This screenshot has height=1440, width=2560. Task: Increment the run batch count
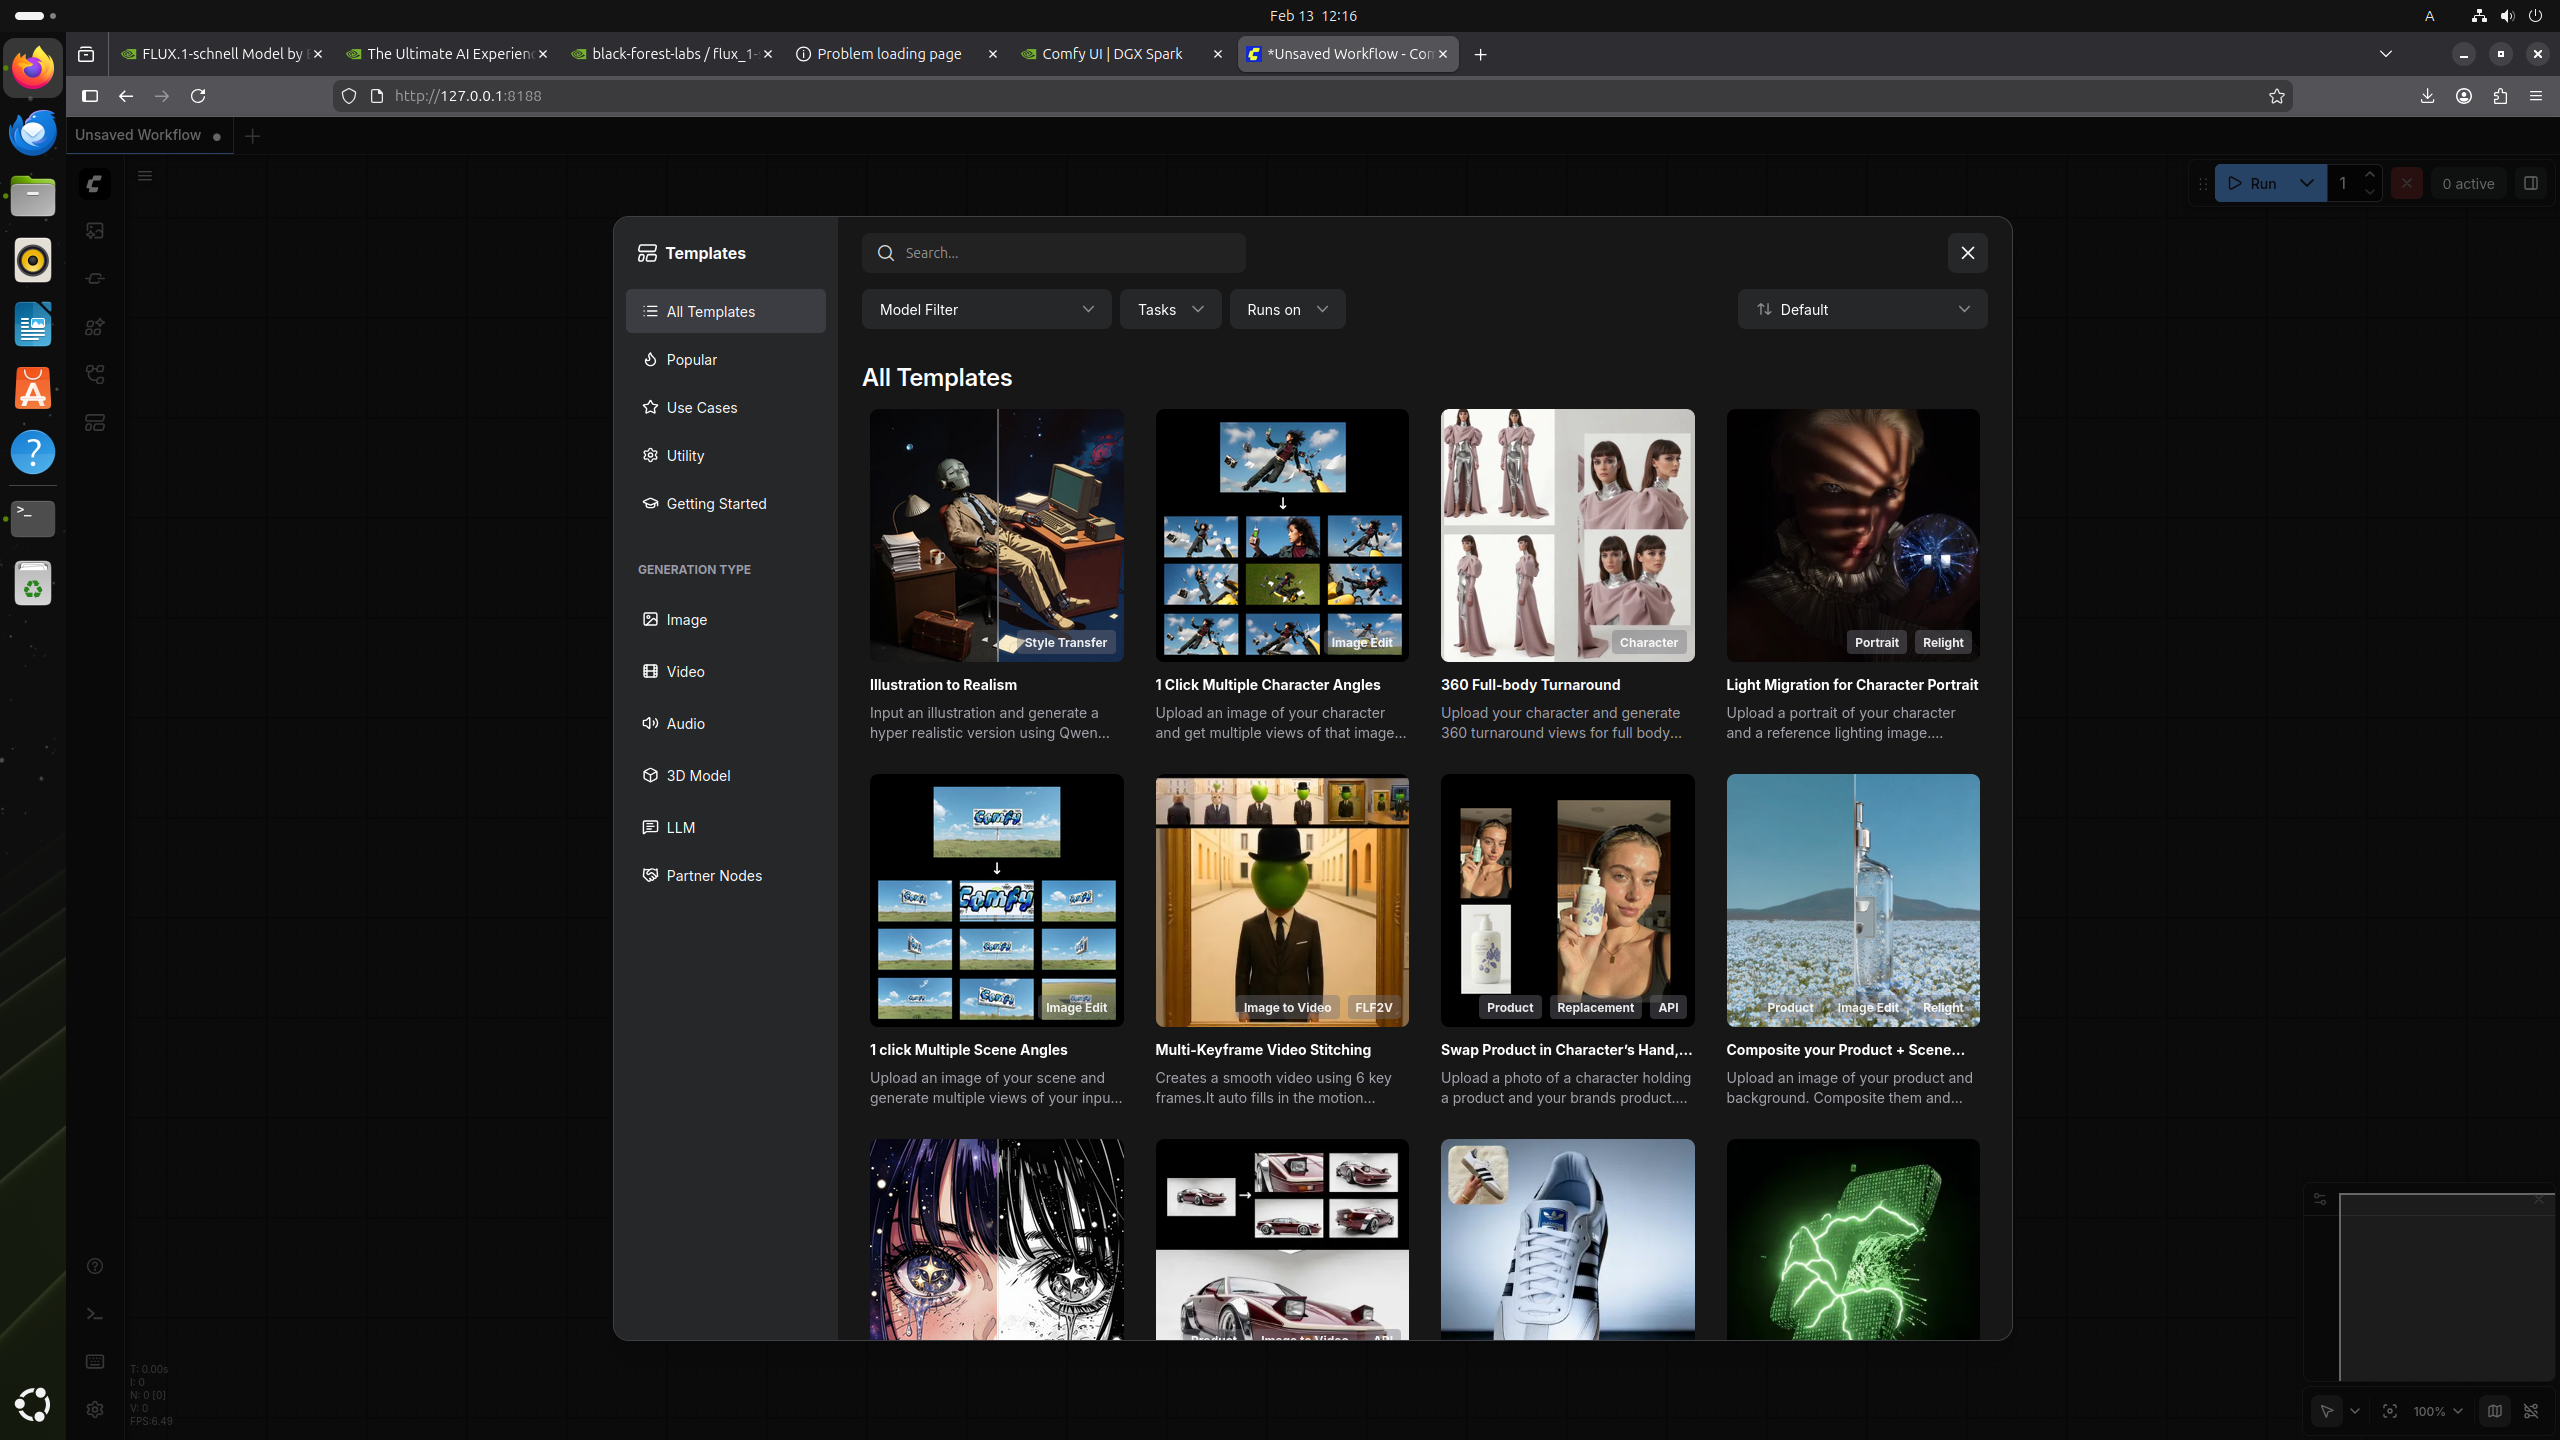(x=2369, y=175)
